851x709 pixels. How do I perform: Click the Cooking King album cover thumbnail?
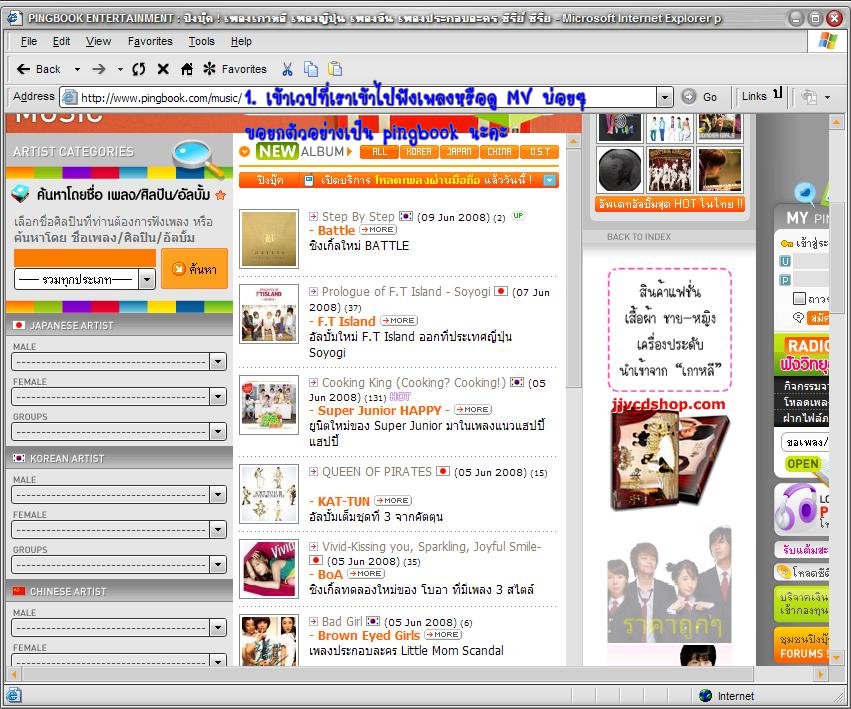(x=269, y=405)
